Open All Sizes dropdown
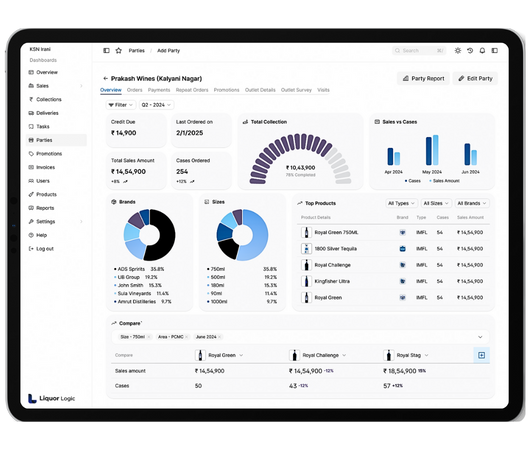Image resolution: width=530 pixels, height=450 pixels. tap(436, 203)
